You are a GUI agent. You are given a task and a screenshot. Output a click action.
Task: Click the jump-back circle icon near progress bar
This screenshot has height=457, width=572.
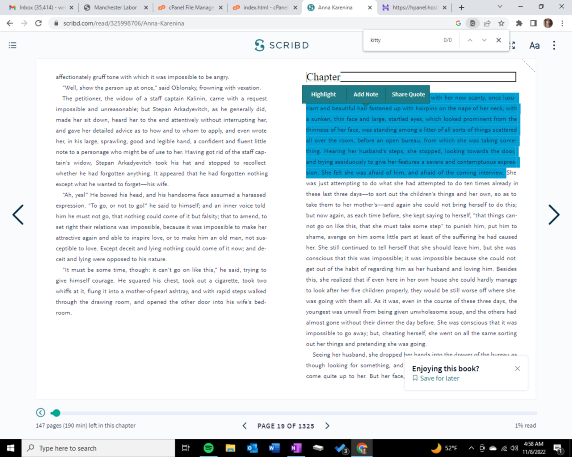pos(40,413)
